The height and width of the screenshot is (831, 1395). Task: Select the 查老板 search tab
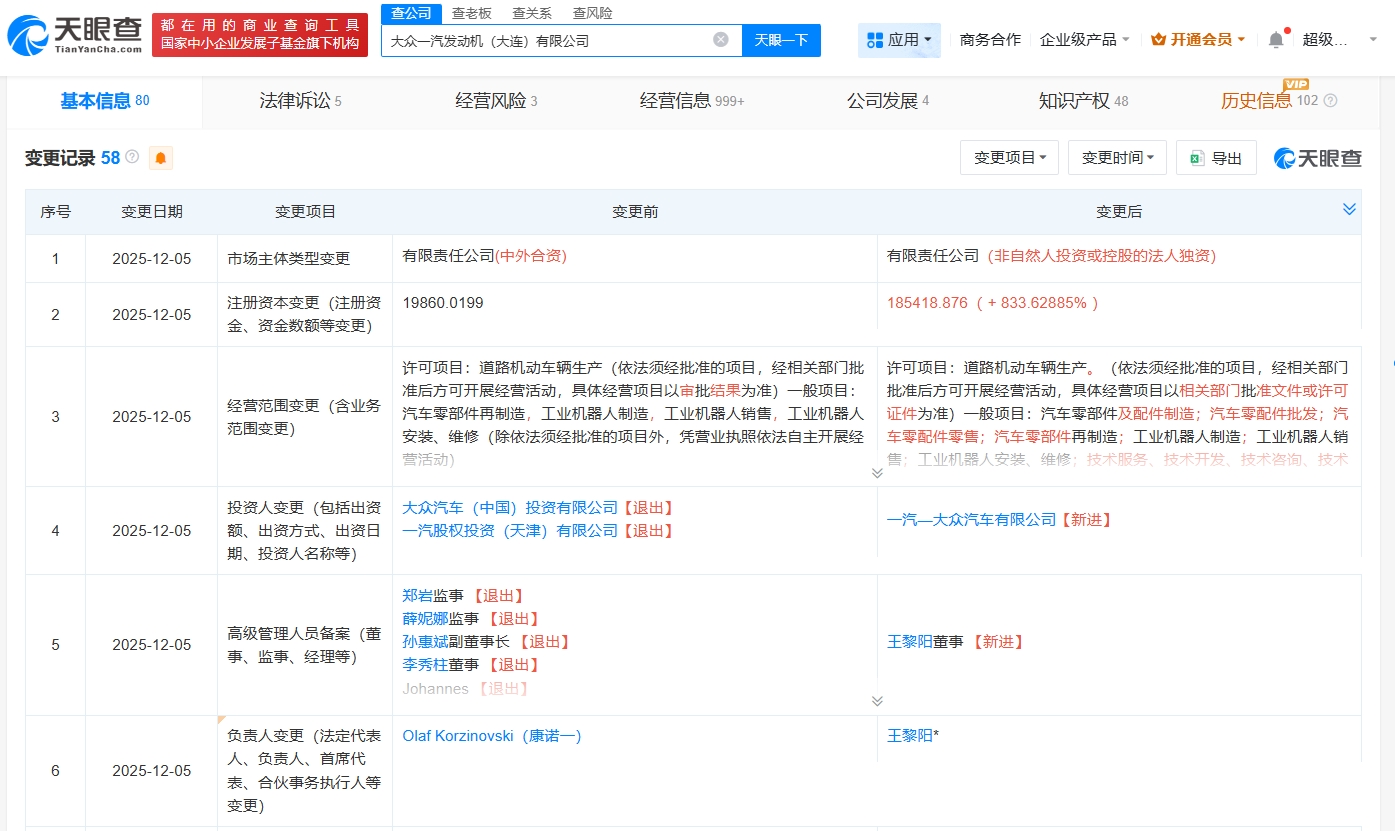(471, 13)
